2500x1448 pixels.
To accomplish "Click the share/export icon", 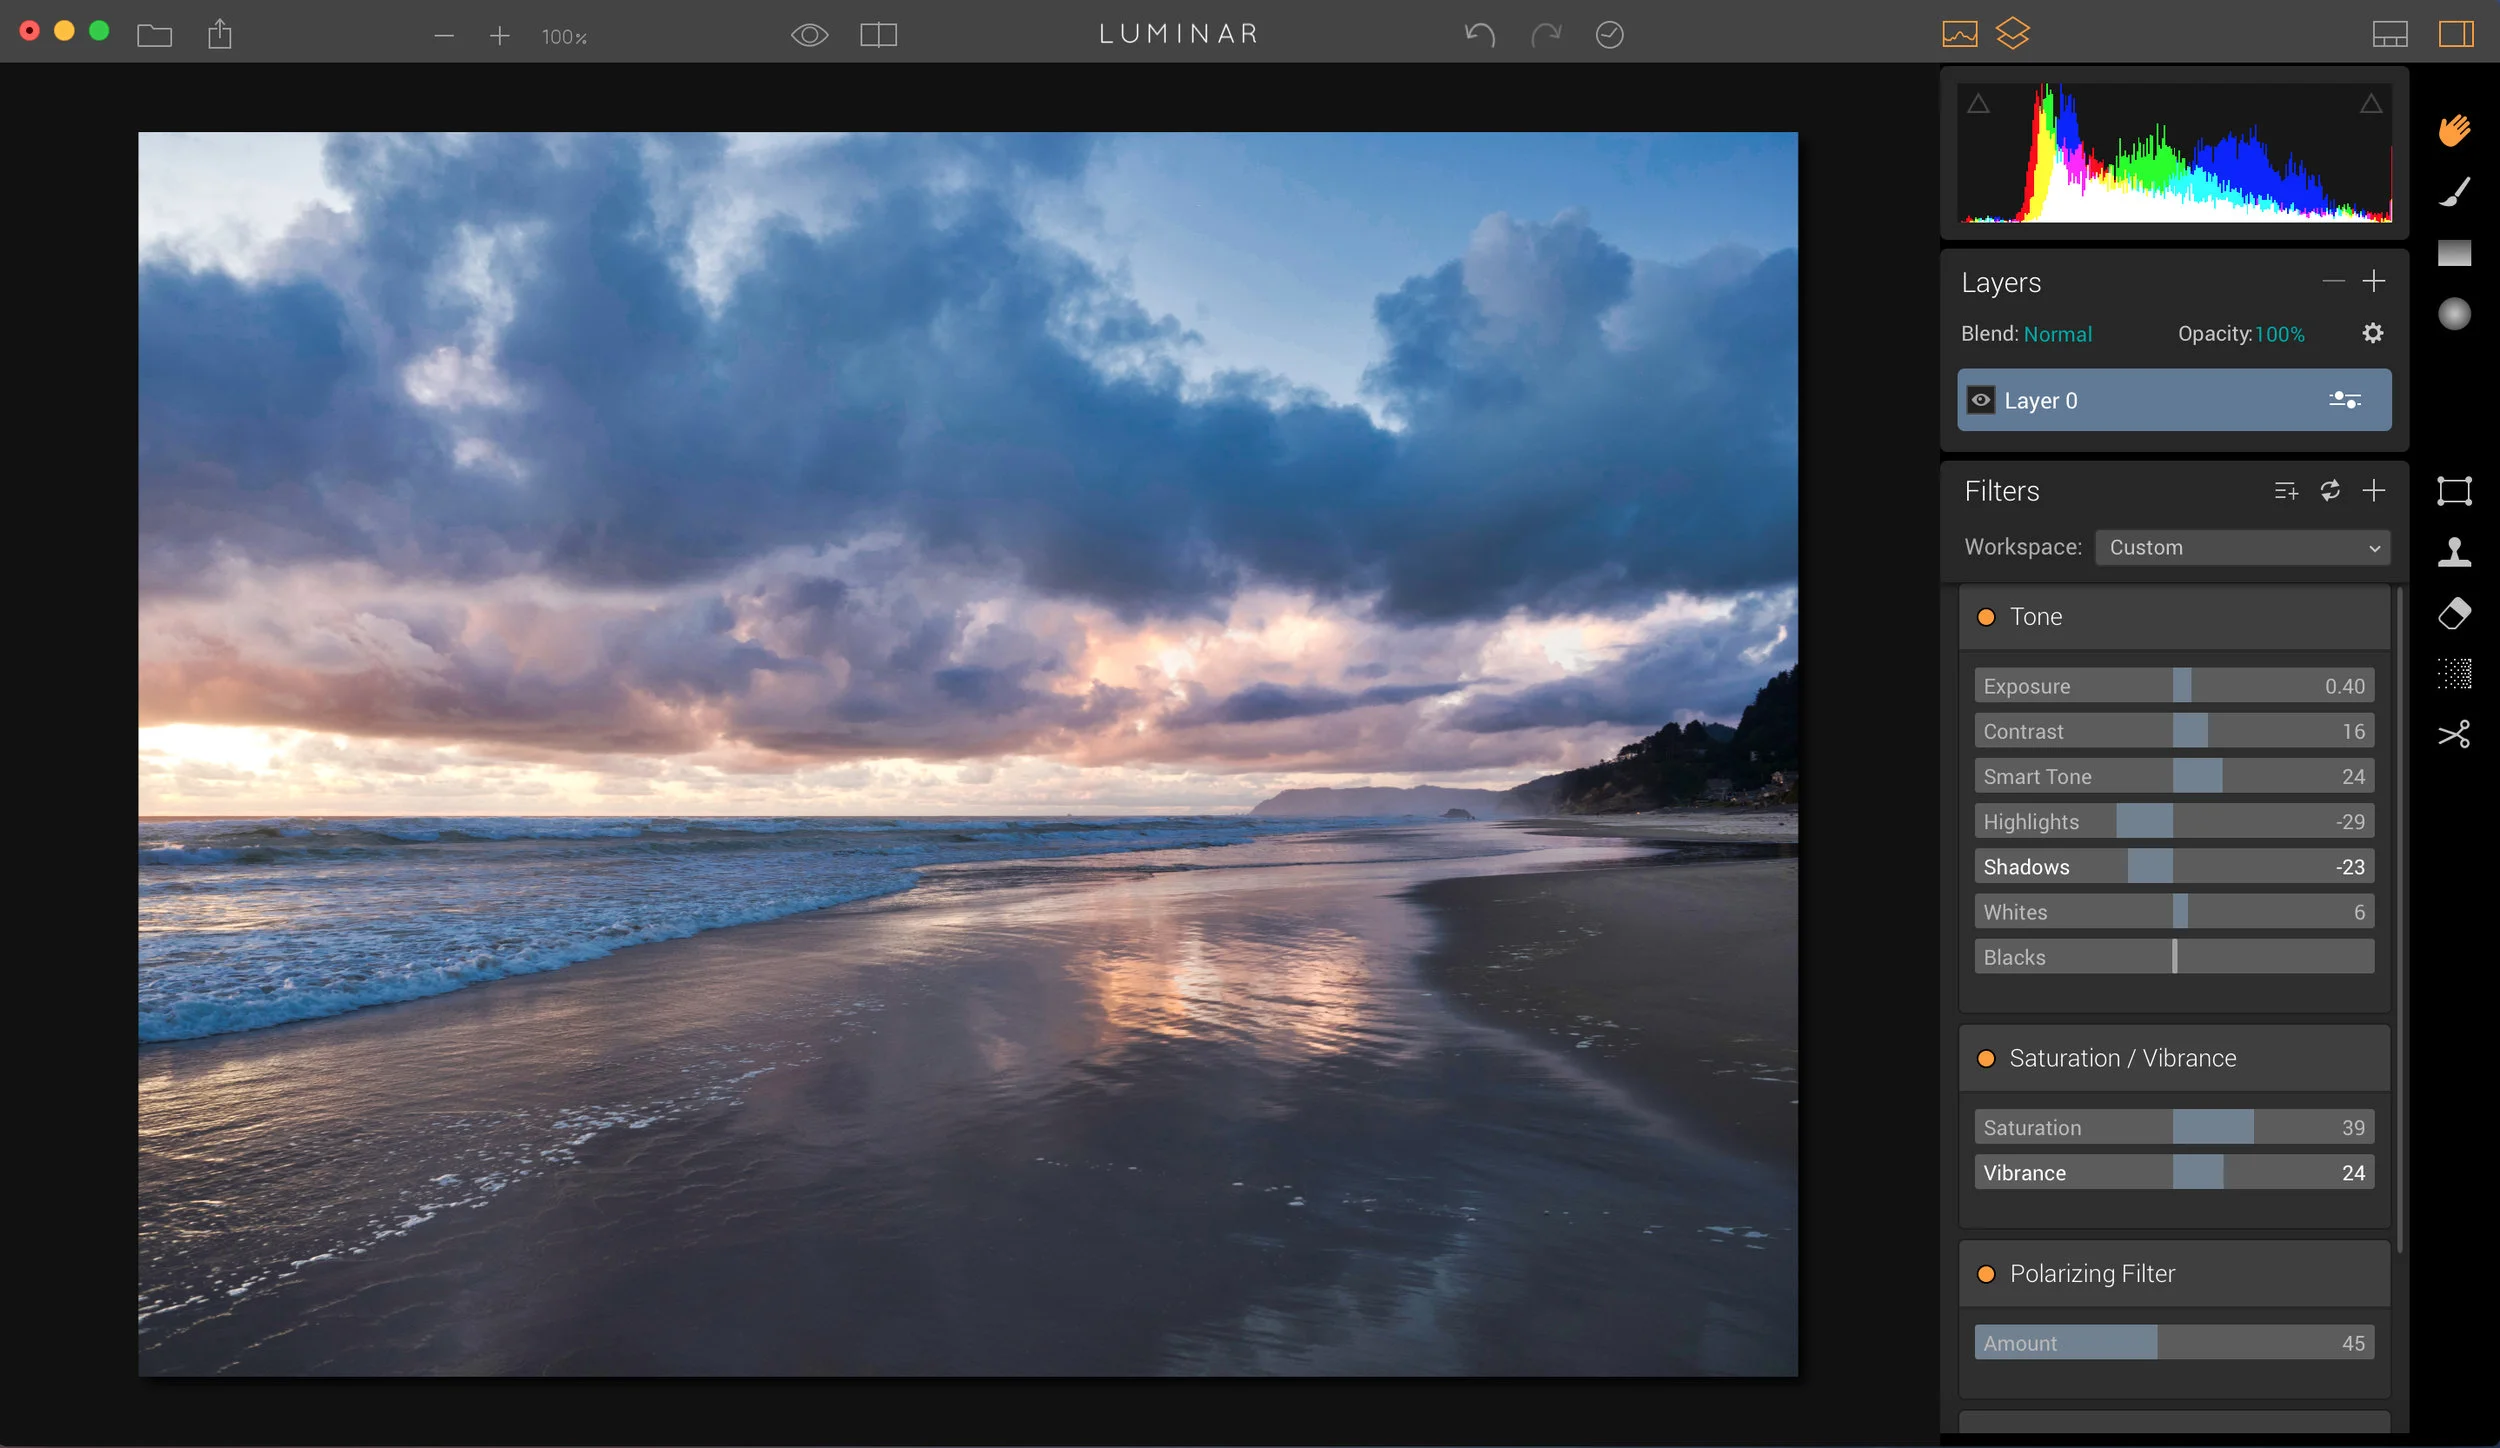I will [x=219, y=35].
